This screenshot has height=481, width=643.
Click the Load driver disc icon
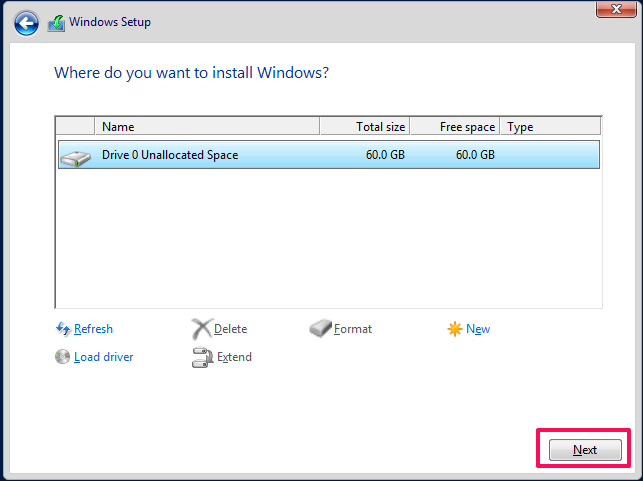pos(62,356)
